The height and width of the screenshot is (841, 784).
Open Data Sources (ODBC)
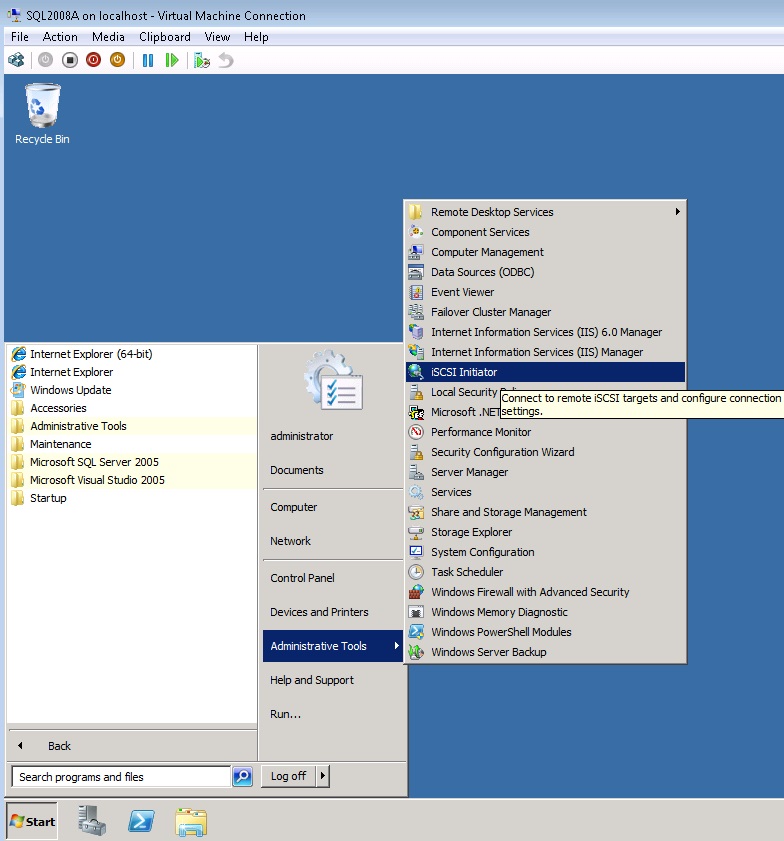tap(545, 272)
